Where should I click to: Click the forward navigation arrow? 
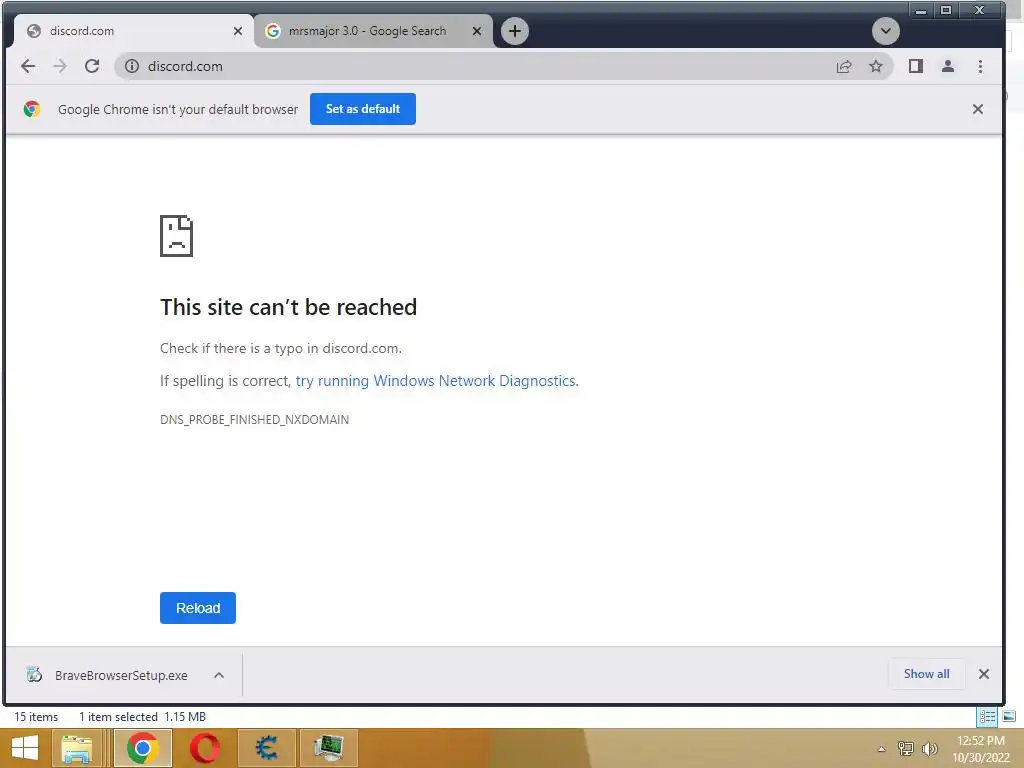click(60, 66)
